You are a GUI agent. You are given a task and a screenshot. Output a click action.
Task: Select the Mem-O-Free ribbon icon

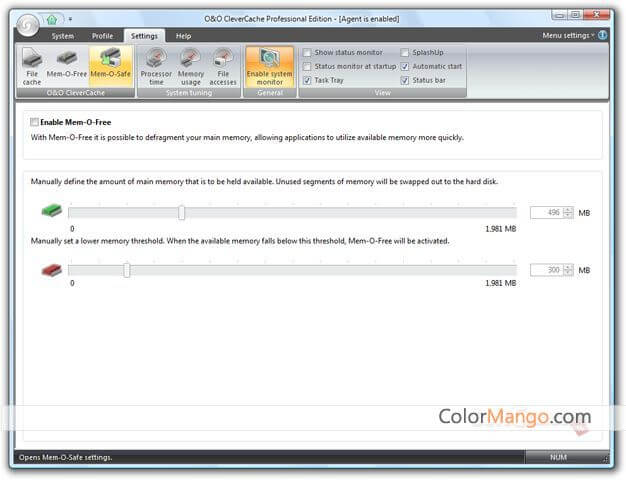click(67, 64)
